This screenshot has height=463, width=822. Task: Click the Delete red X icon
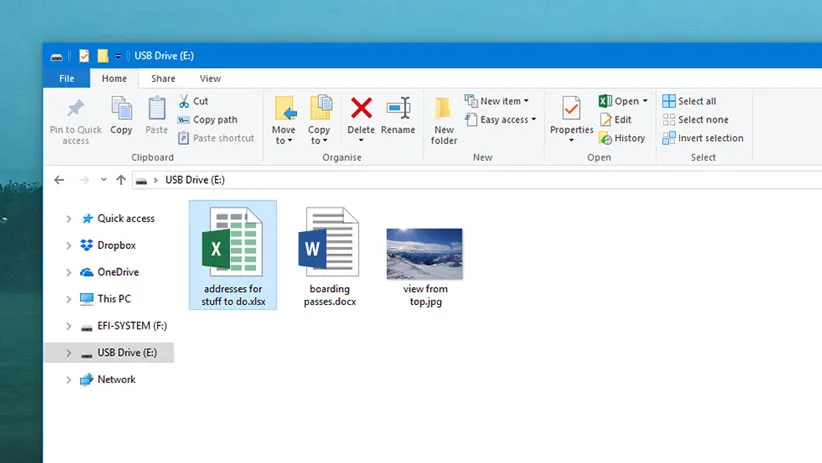[x=361, y=108]
